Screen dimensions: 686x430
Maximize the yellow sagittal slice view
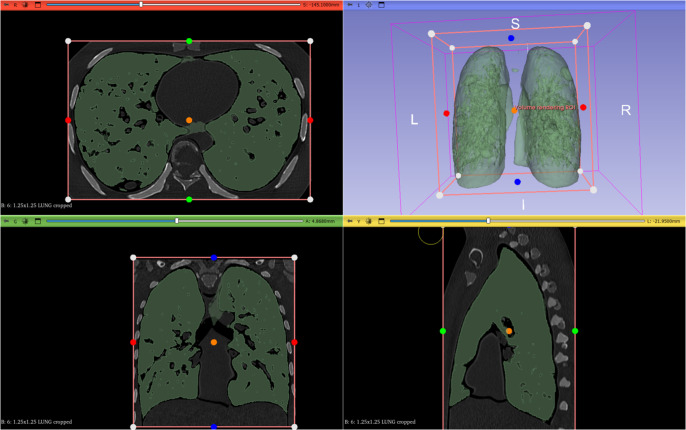click(x=382, y=221)
